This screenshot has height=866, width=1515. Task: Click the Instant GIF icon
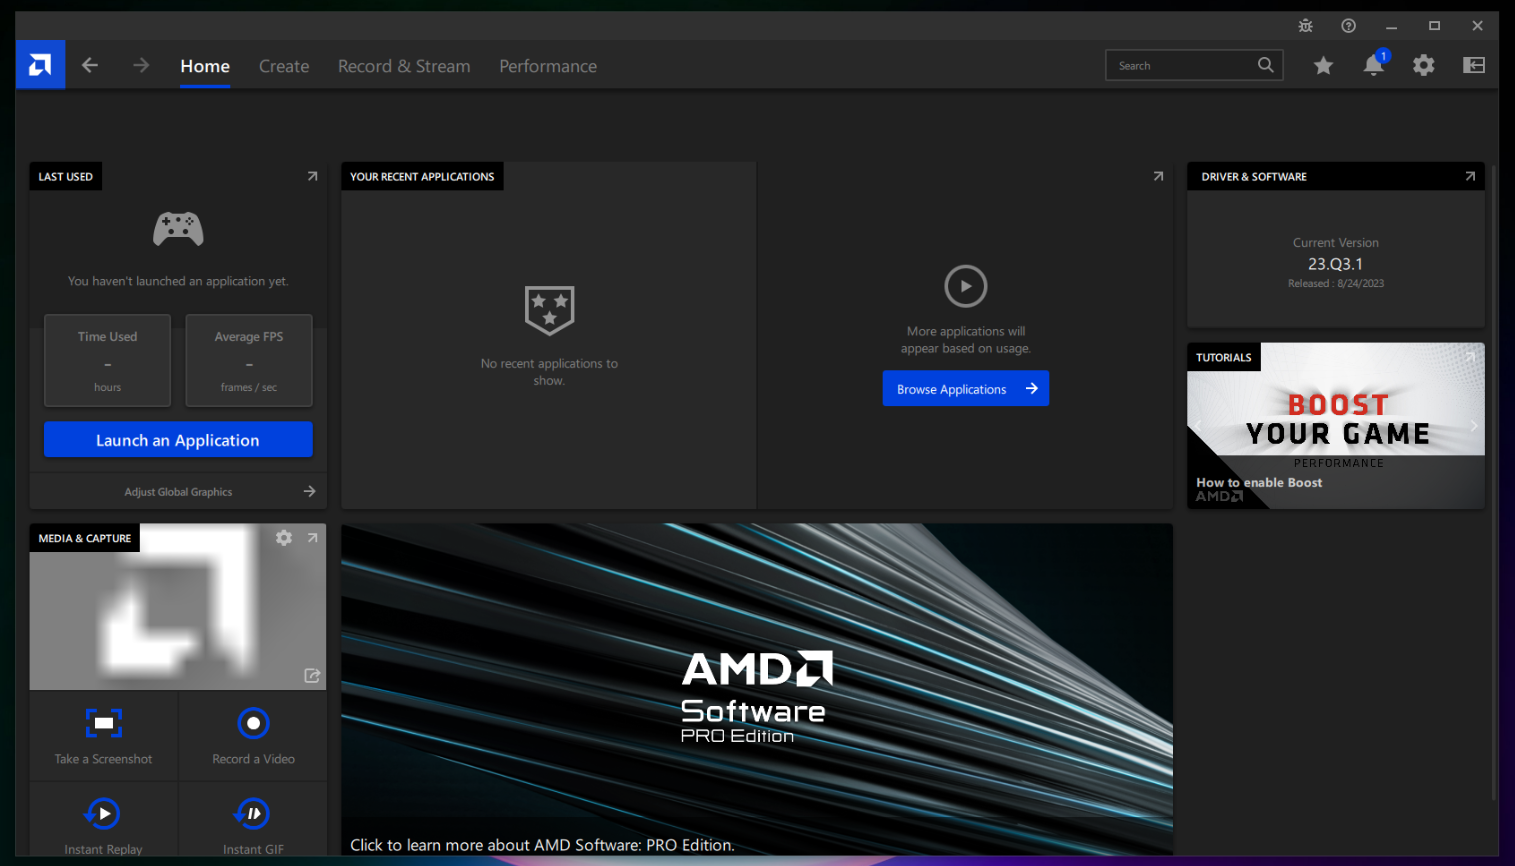pos(253,814)
